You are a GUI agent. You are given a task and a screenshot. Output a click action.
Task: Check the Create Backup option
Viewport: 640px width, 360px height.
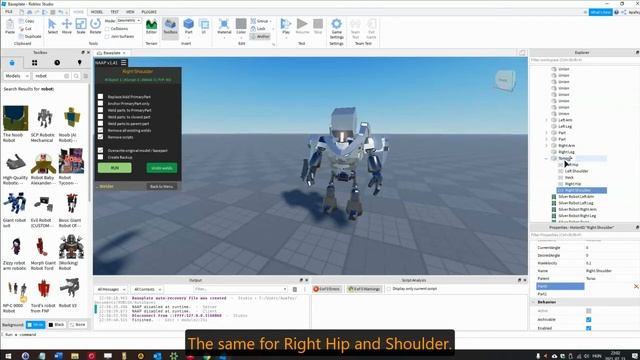pos(100,157)
